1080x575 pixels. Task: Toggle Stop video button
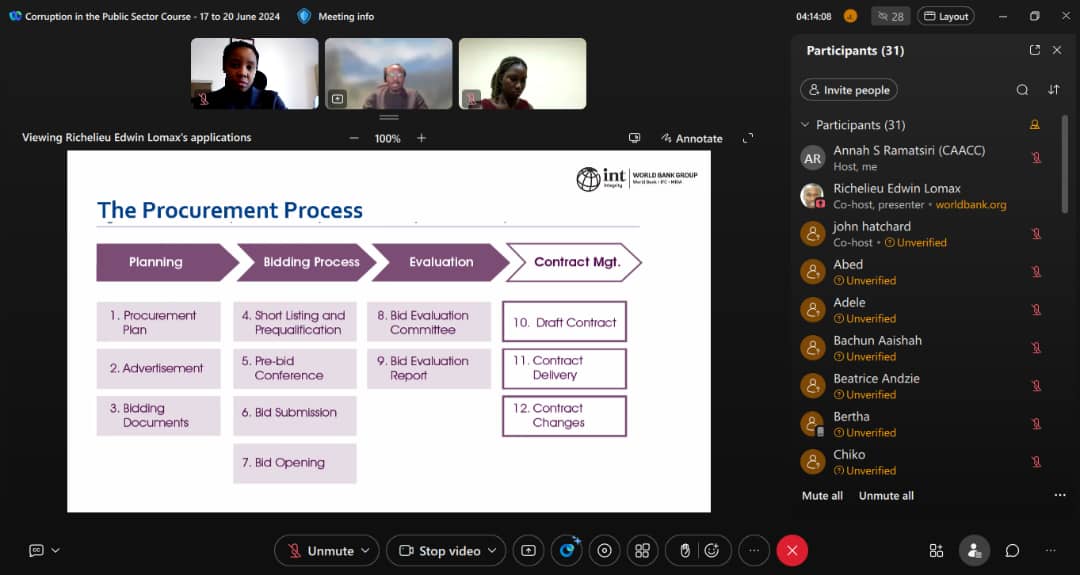tap(439, 550)
